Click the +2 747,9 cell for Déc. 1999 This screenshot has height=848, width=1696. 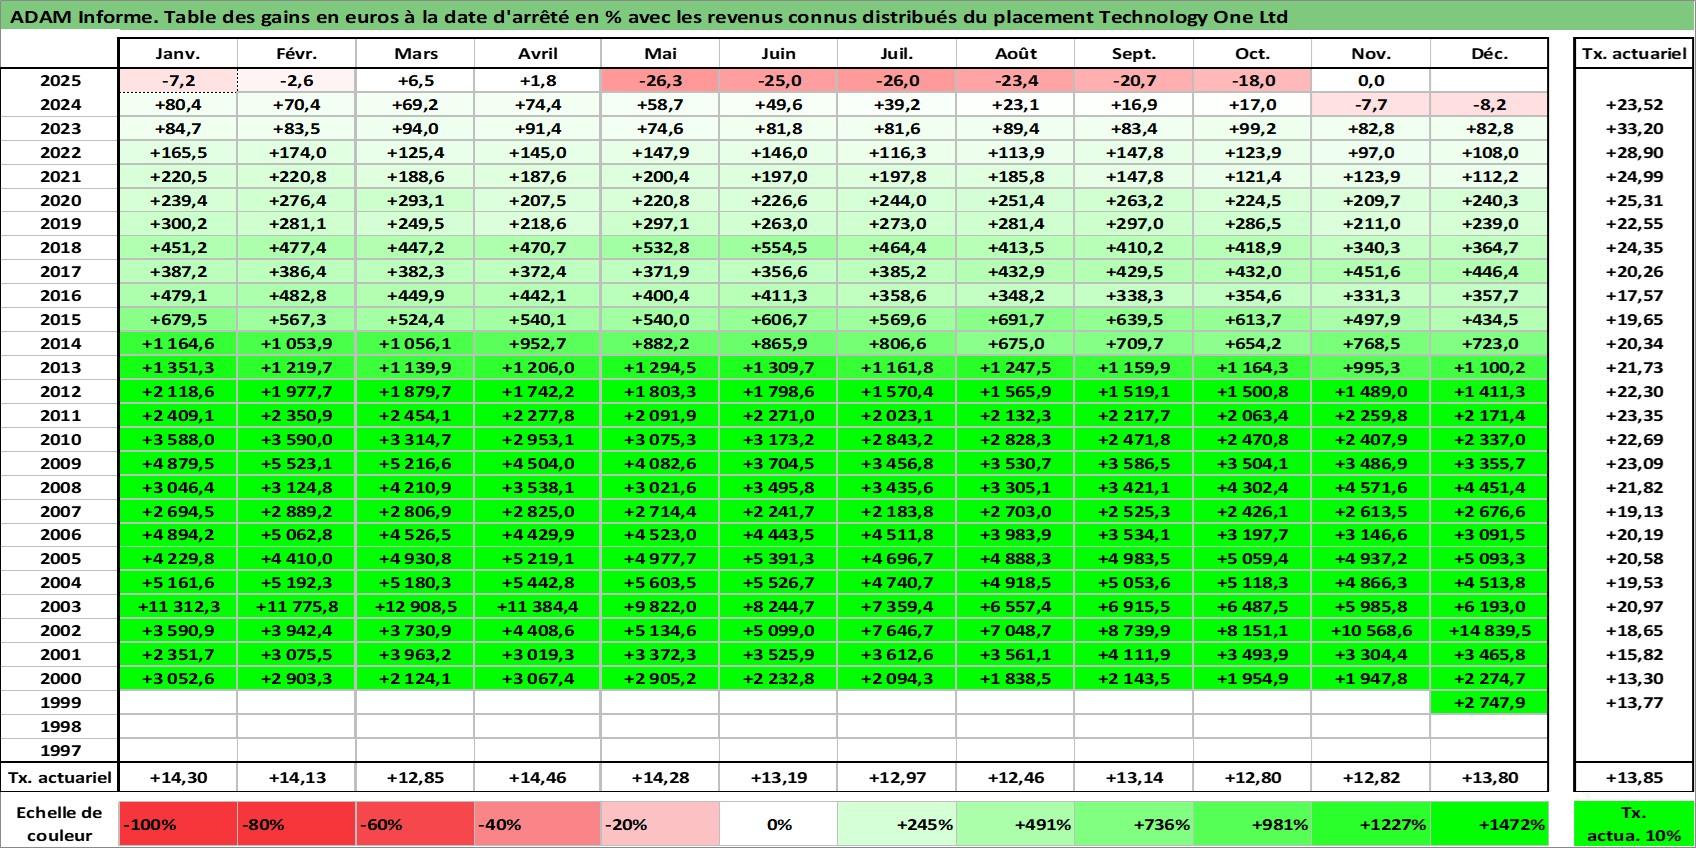click(1489, 702)
